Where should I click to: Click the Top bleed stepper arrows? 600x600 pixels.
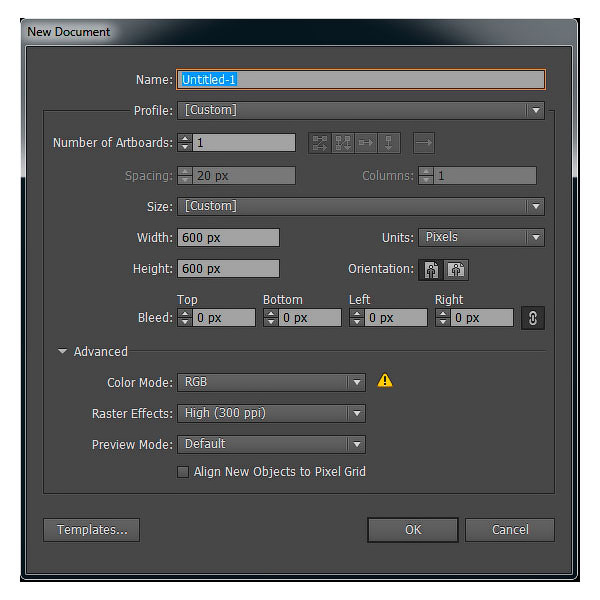tap(185, 318)
